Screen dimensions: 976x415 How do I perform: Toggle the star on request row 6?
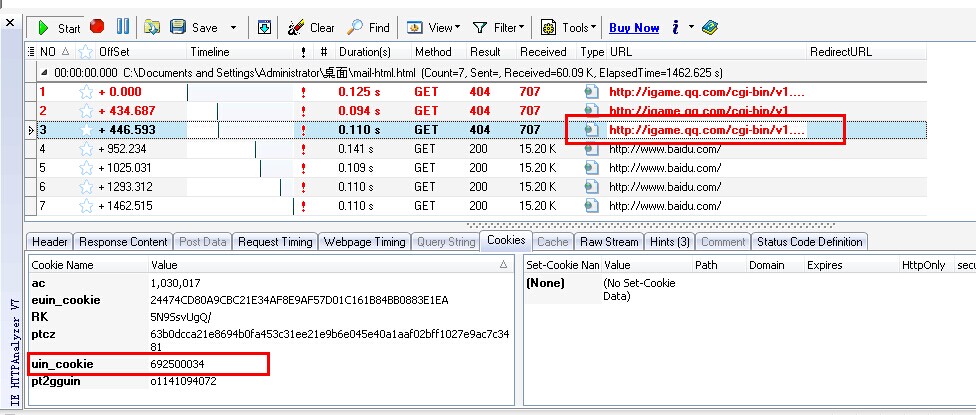tap(86, 187)
